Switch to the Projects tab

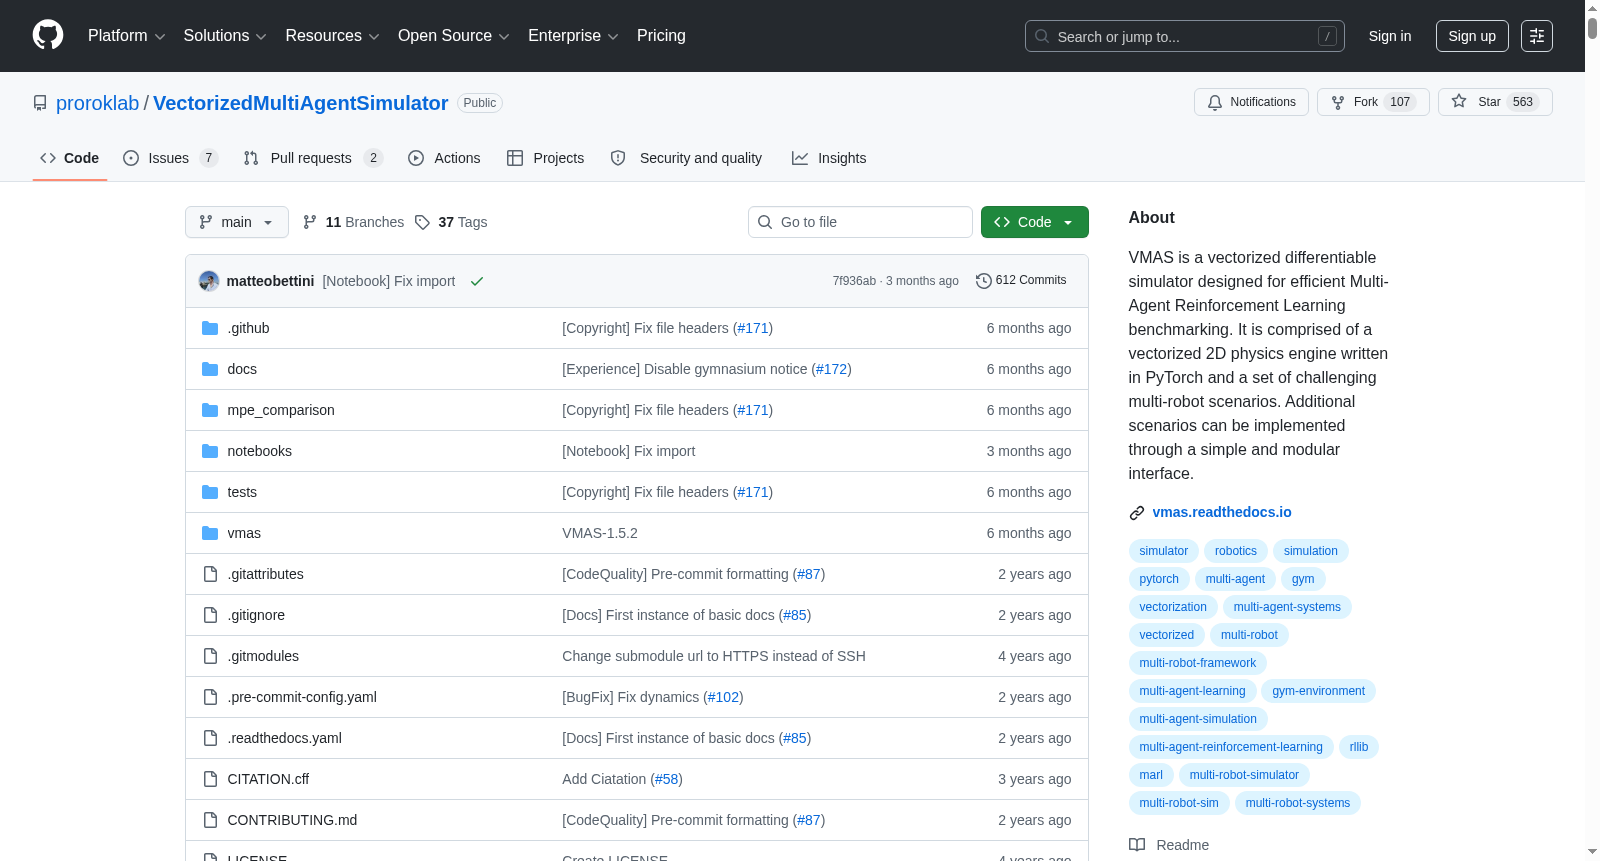[x=546, y=158]
